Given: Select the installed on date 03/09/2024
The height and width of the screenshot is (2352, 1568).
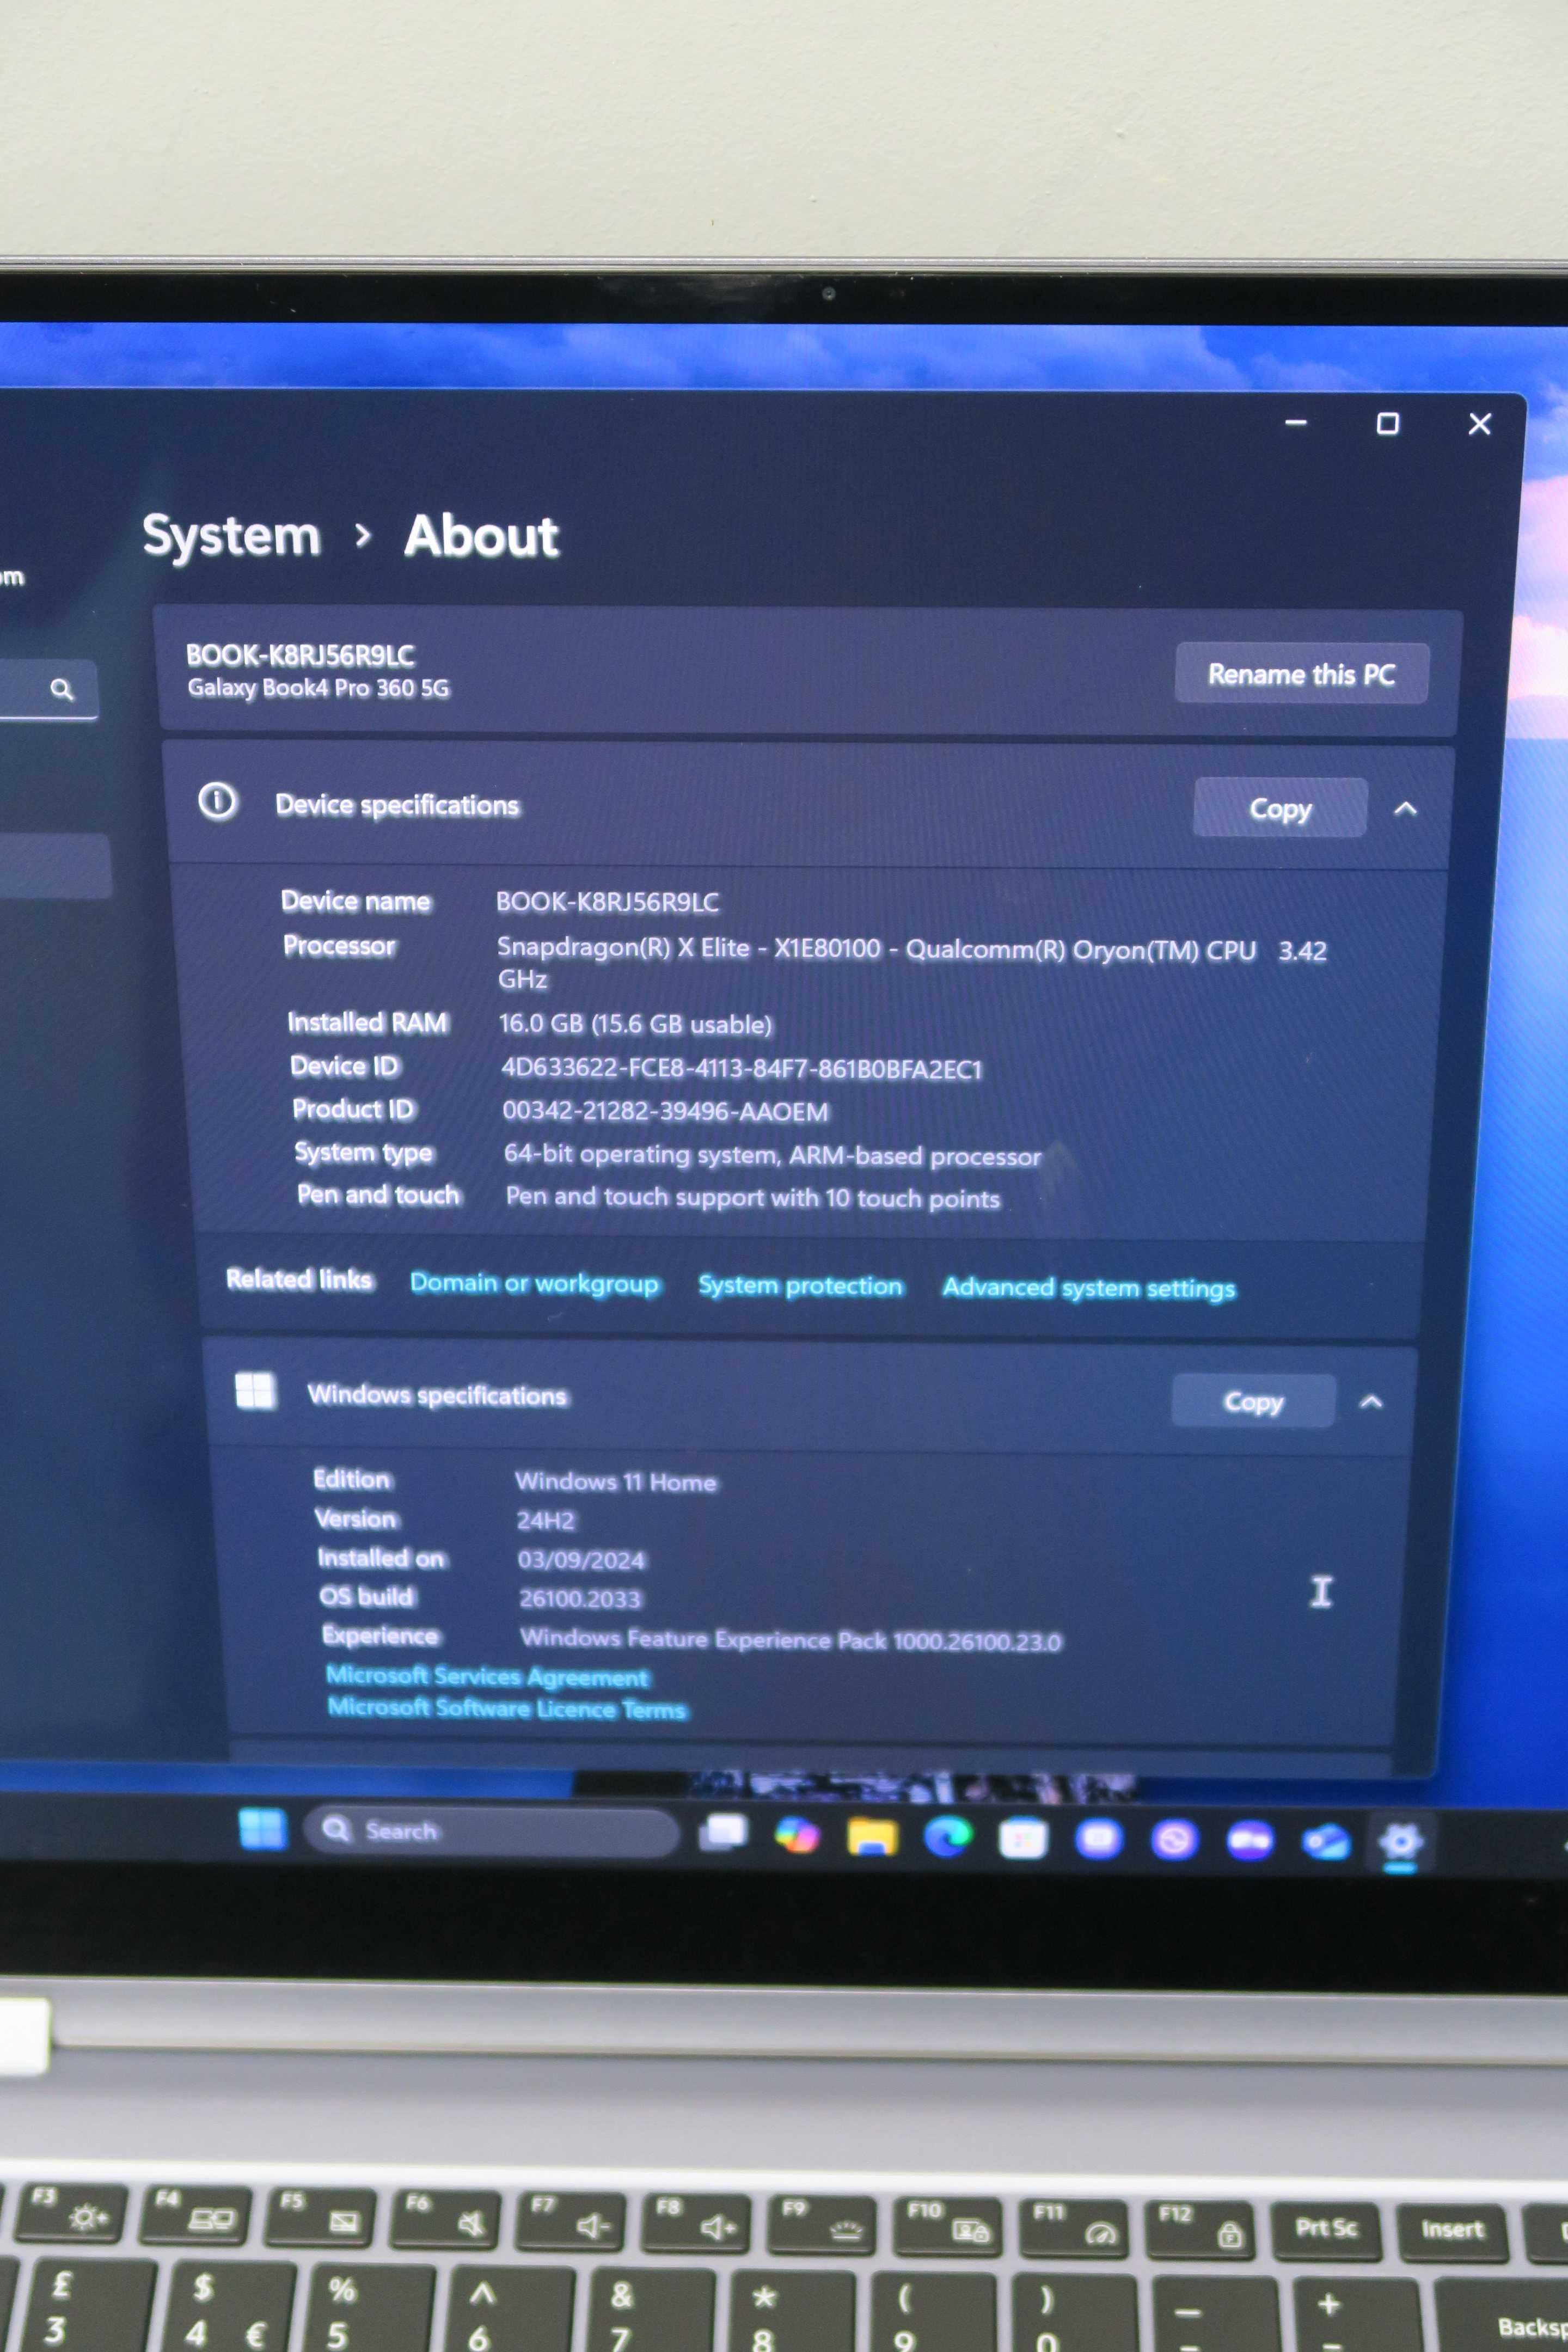Looking at the screenshot, I should click(581, 1559).
